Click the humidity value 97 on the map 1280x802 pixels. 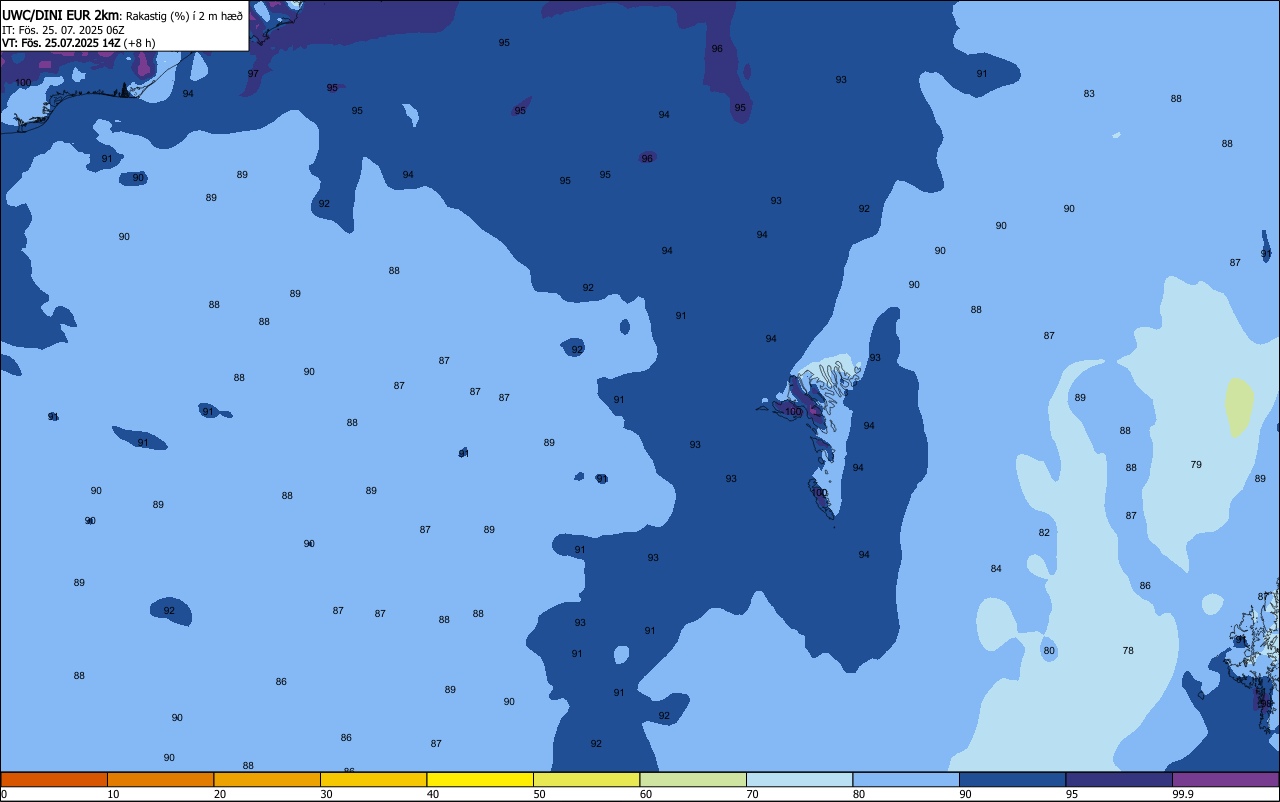[x=253, y=73]
